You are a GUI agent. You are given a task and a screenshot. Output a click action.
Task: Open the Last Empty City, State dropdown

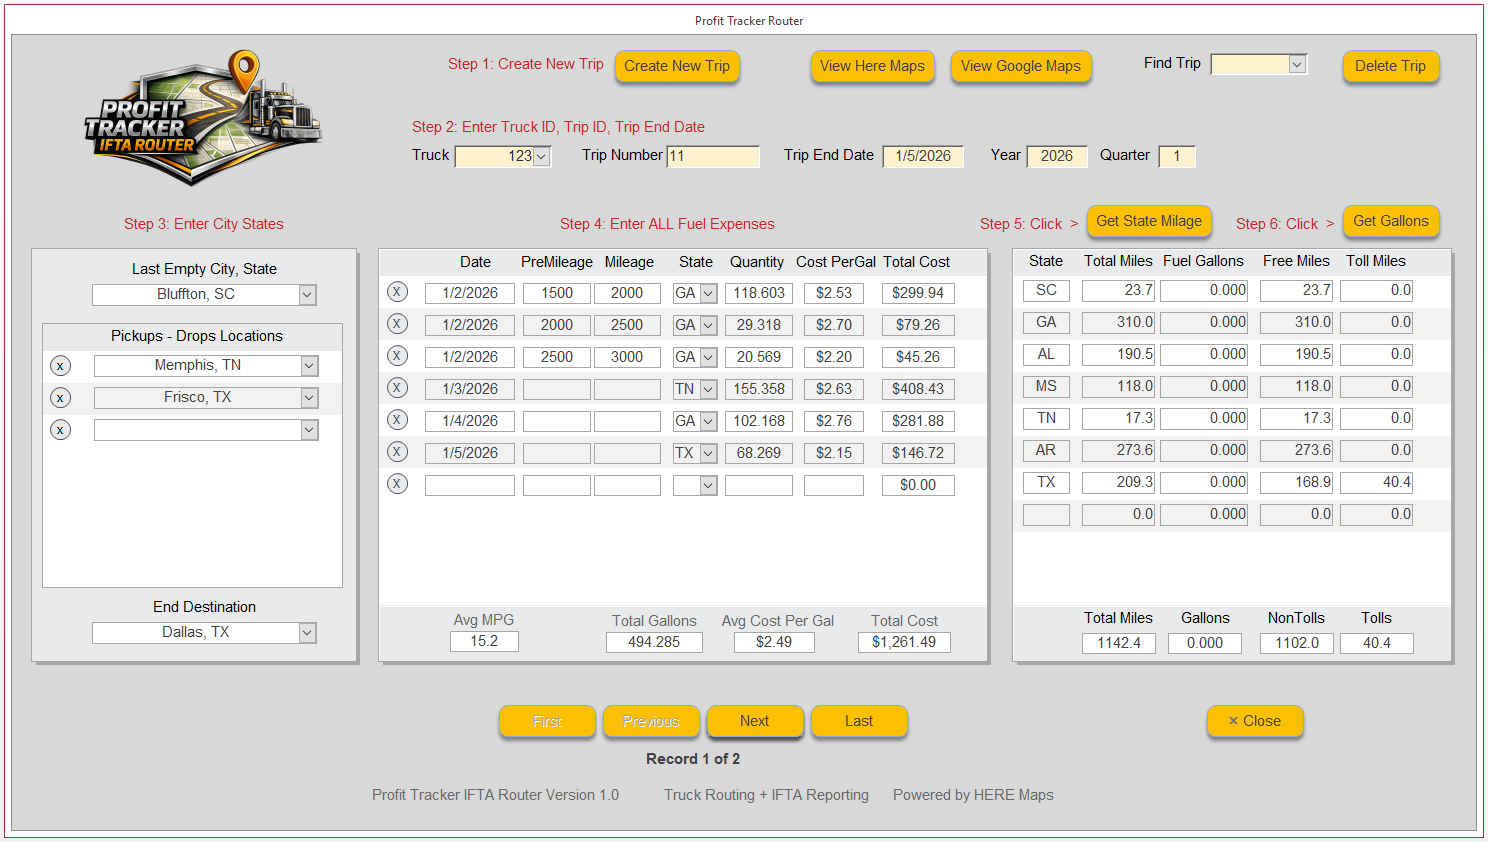click(308, 295)
